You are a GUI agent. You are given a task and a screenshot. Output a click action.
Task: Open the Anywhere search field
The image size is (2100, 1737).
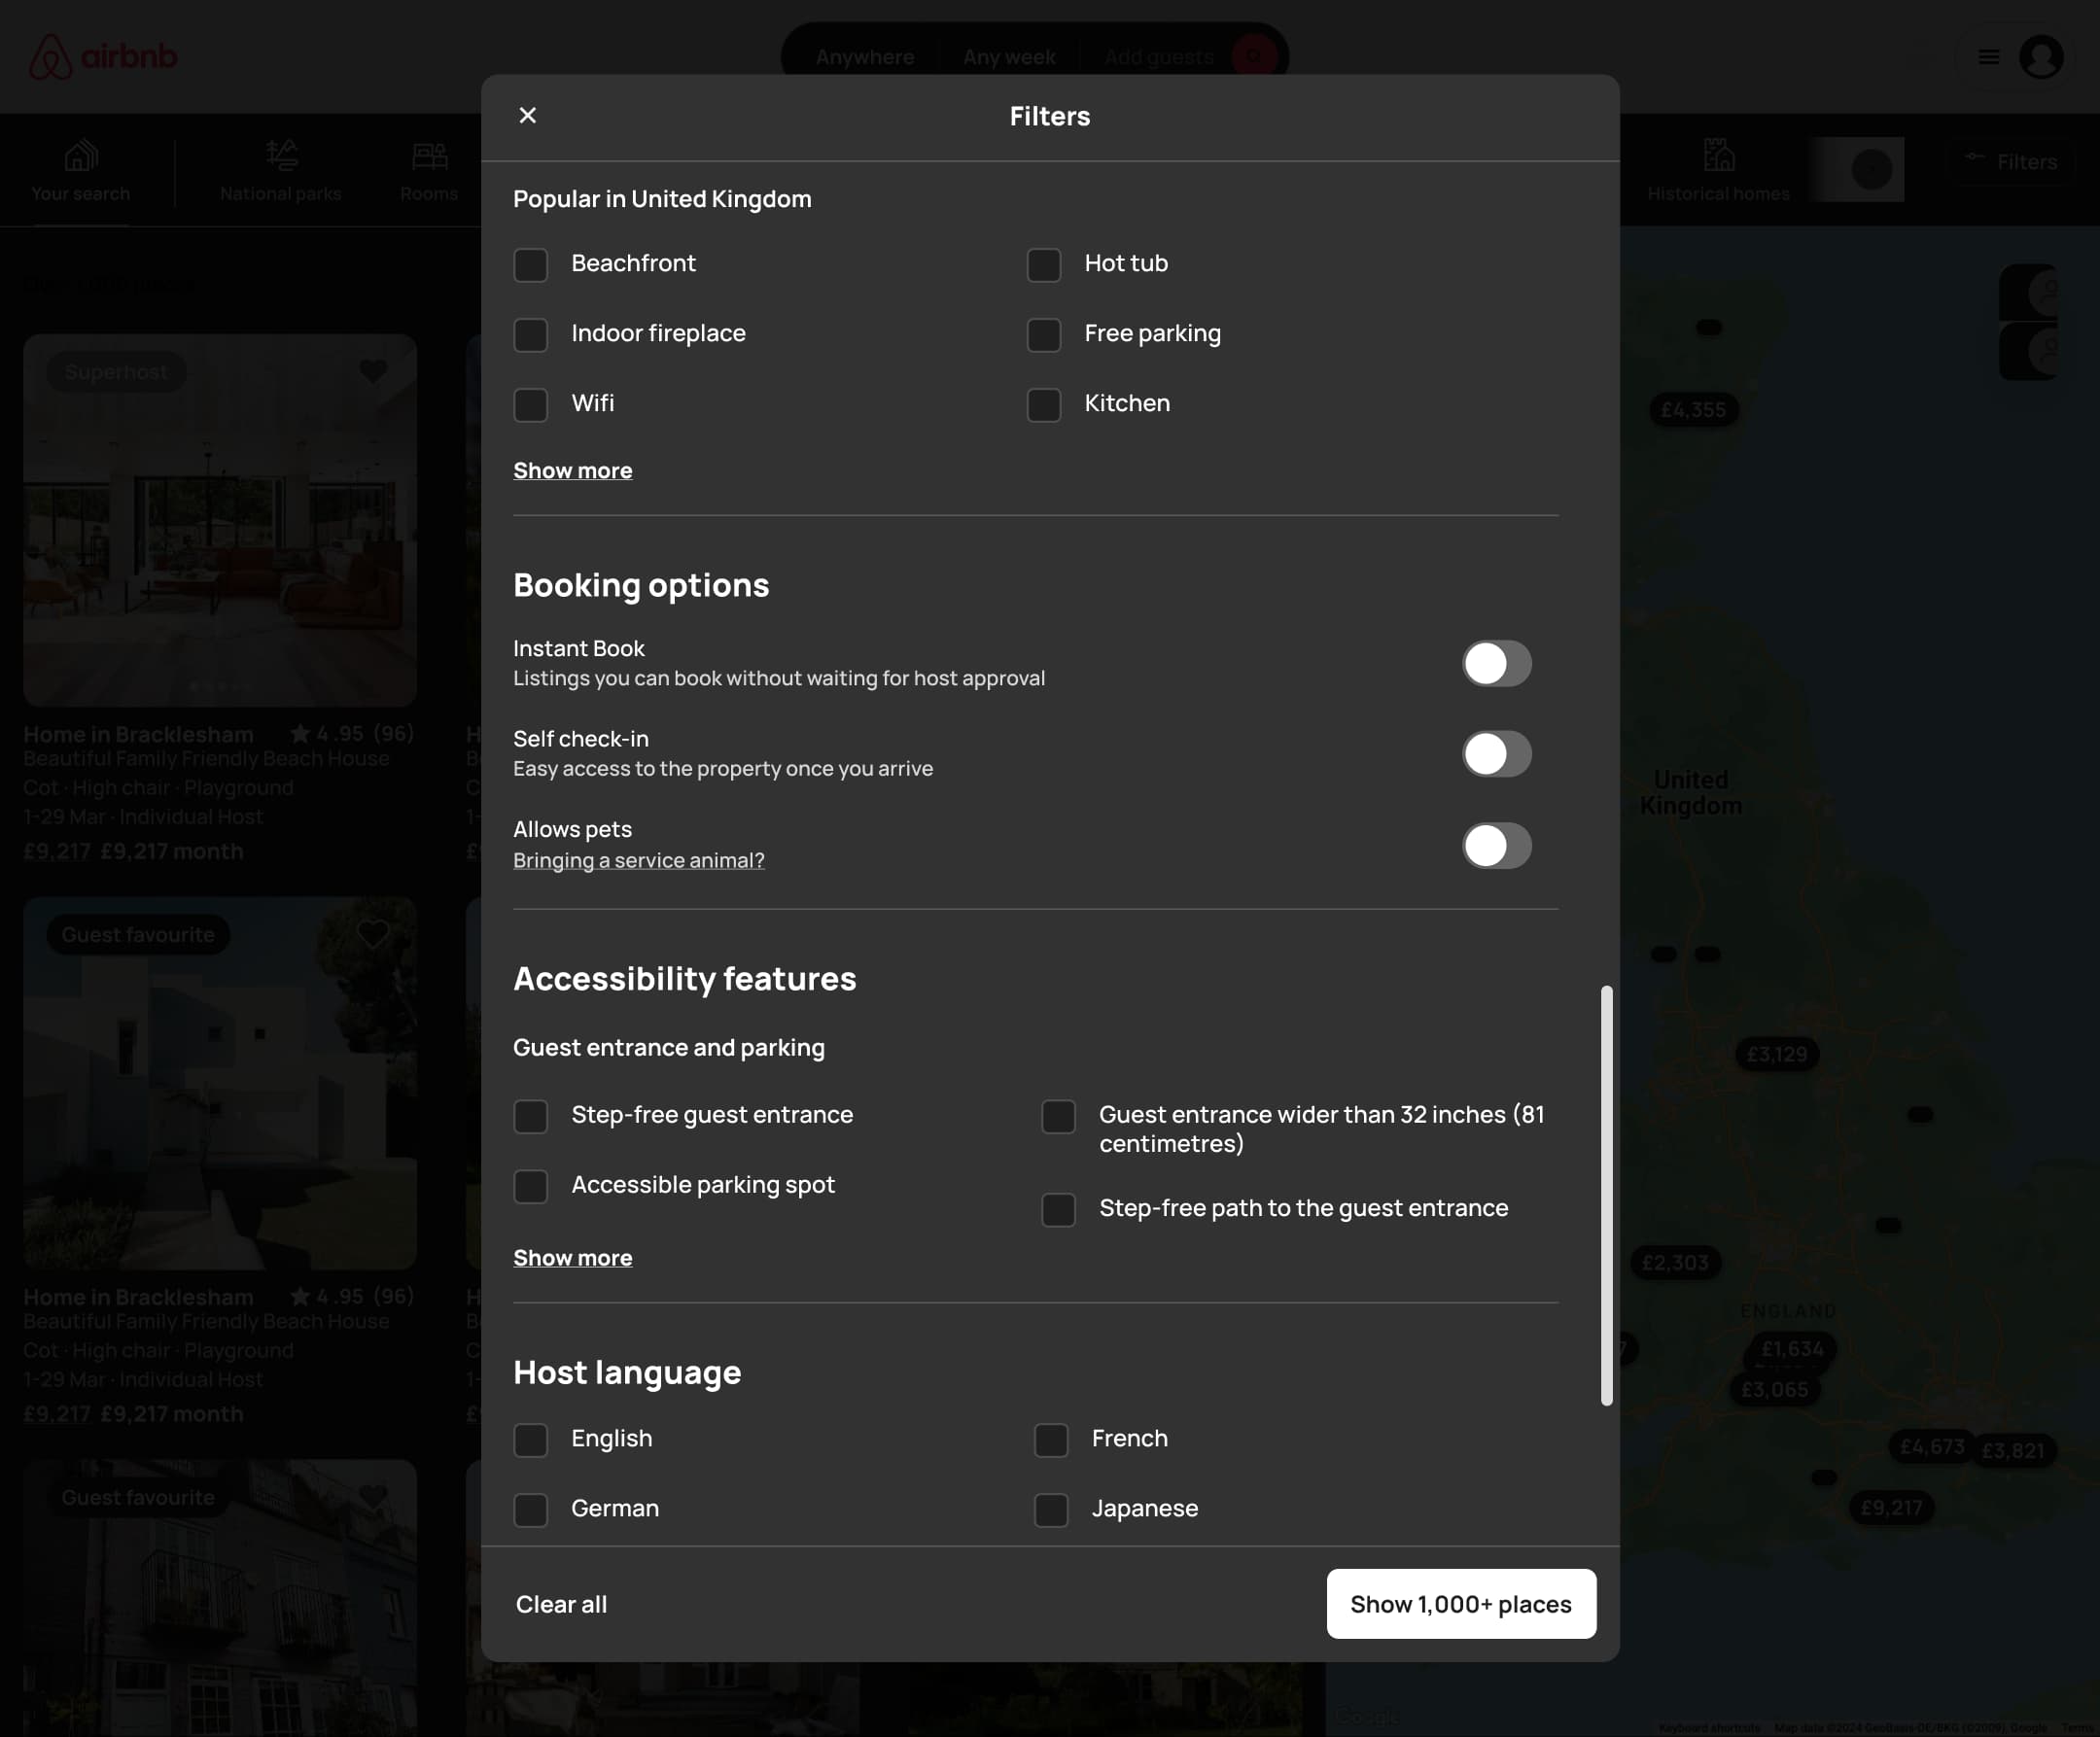tap(864, 57)
